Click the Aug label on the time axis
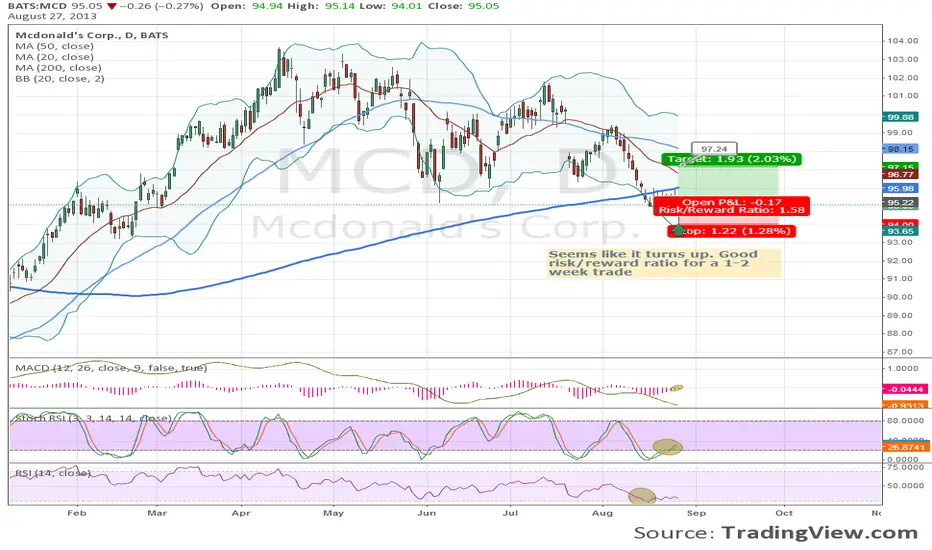The width and height of the screenshot is (932, 550). (603, 513)
